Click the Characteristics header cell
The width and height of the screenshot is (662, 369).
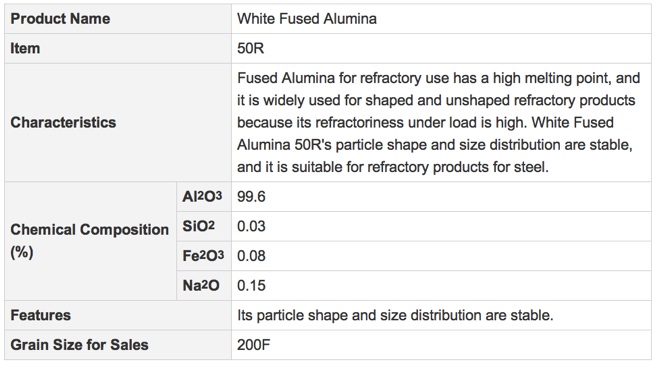(x=118, y=123)
